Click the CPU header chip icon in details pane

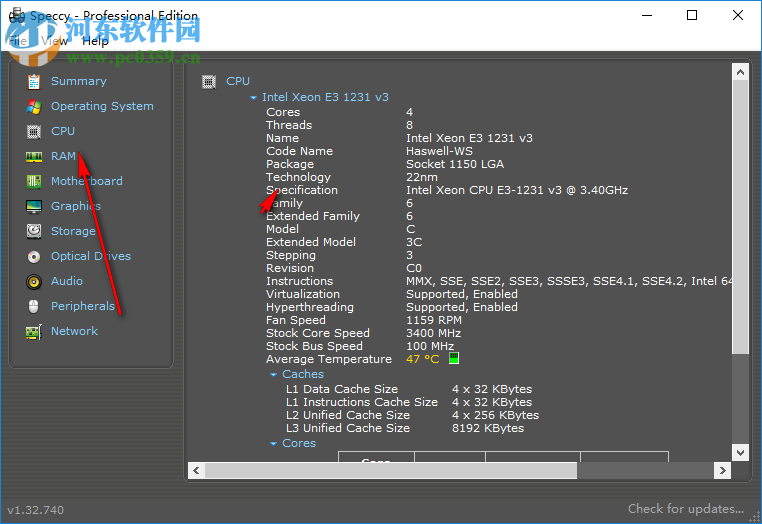pyautogui.click(x=209, y=82)
